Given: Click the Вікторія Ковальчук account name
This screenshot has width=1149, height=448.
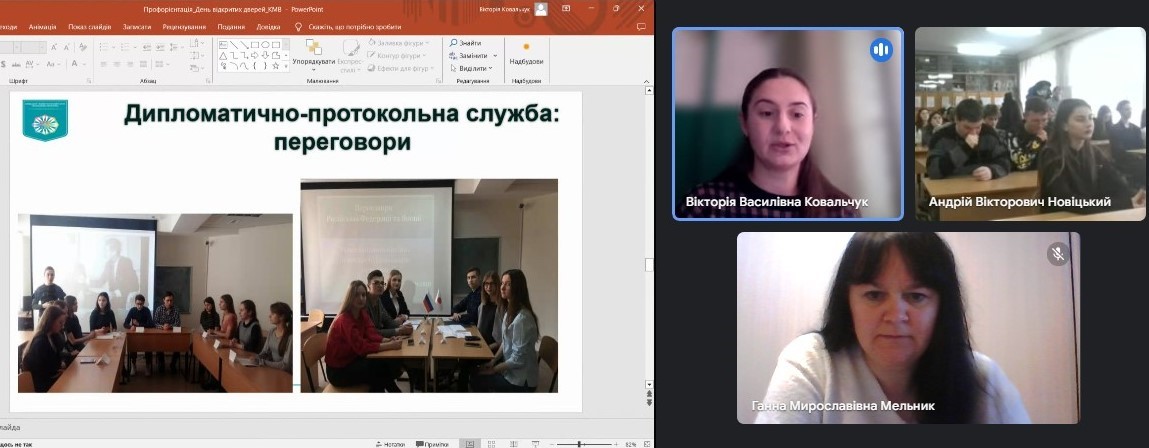Looking at the screenshot, I should 504,9.
